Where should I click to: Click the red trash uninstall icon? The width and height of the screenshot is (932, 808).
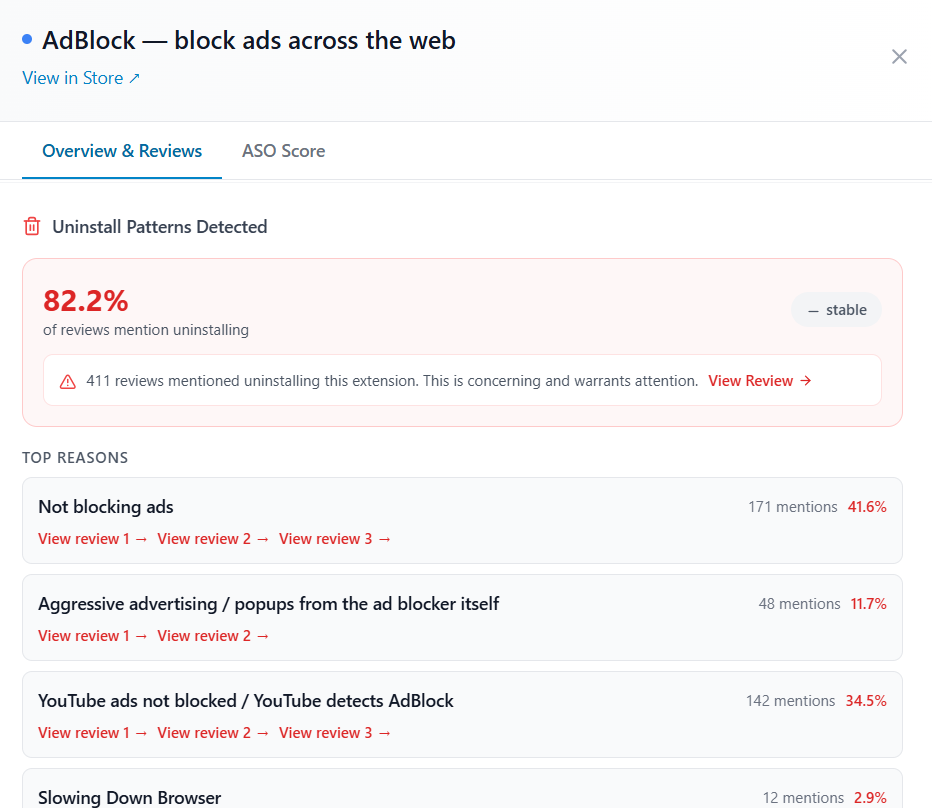point(32,227)
